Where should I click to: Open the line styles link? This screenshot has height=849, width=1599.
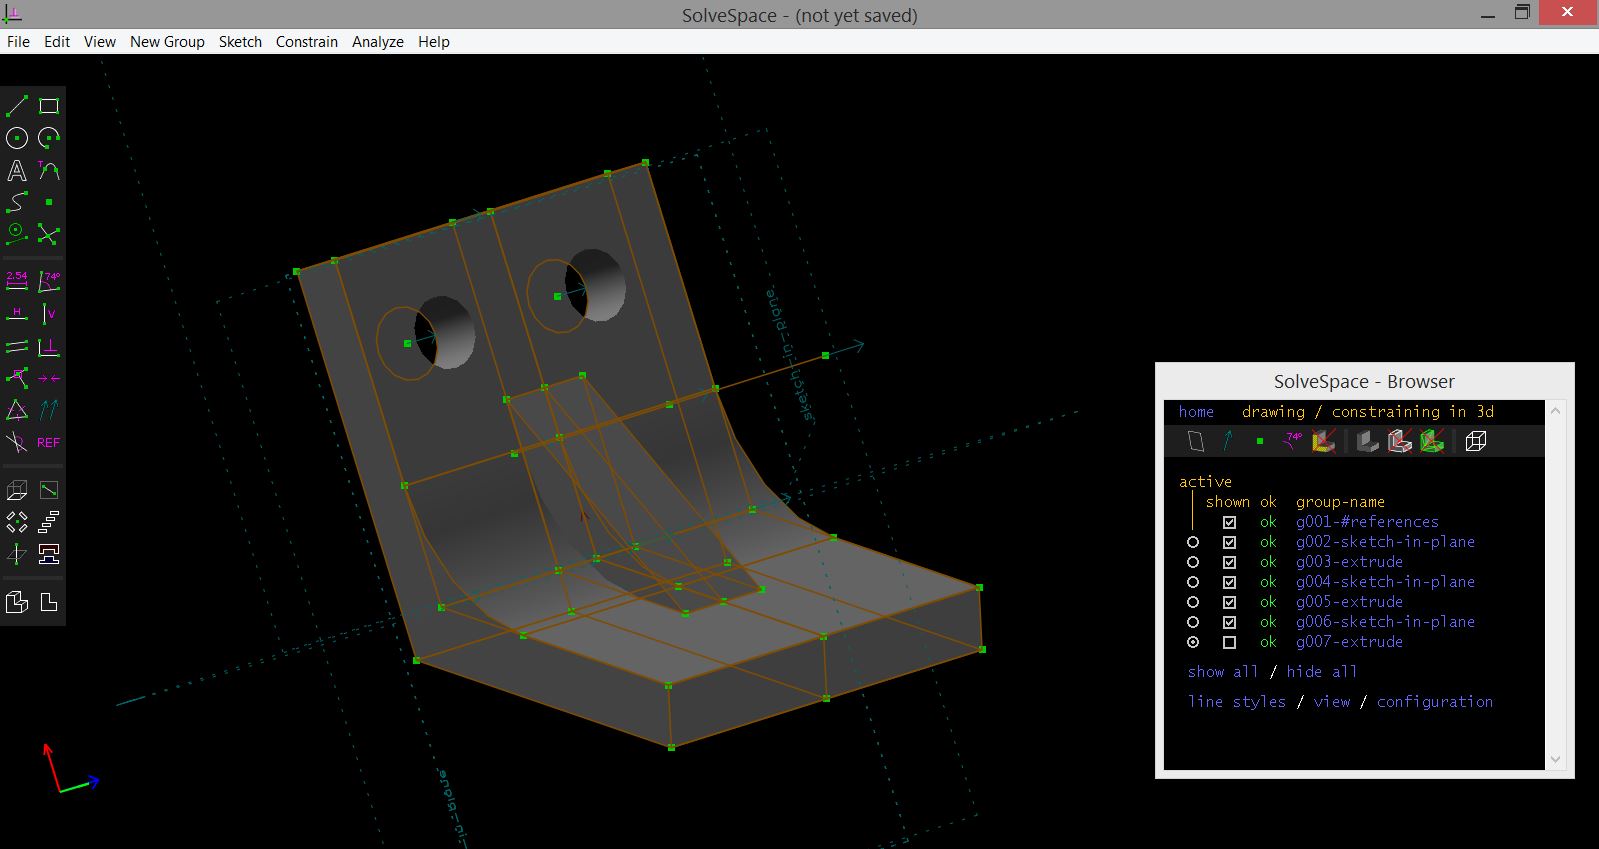point(1237,702)
